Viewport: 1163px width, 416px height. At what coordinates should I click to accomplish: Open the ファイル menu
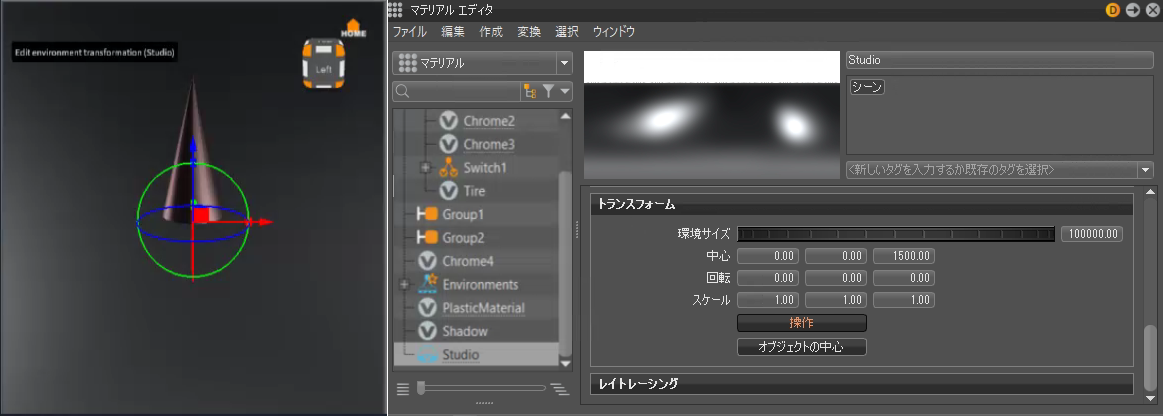tap(409, 32)
